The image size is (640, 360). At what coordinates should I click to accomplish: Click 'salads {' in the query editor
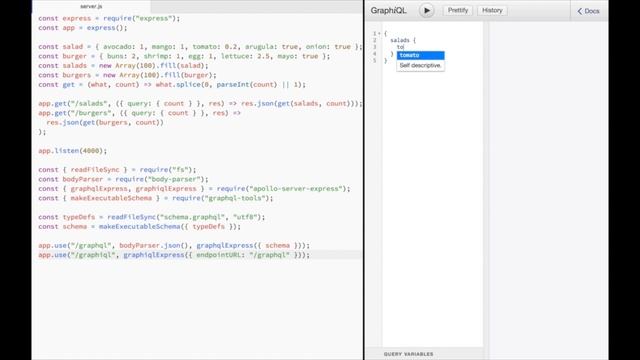click(403, 40)
